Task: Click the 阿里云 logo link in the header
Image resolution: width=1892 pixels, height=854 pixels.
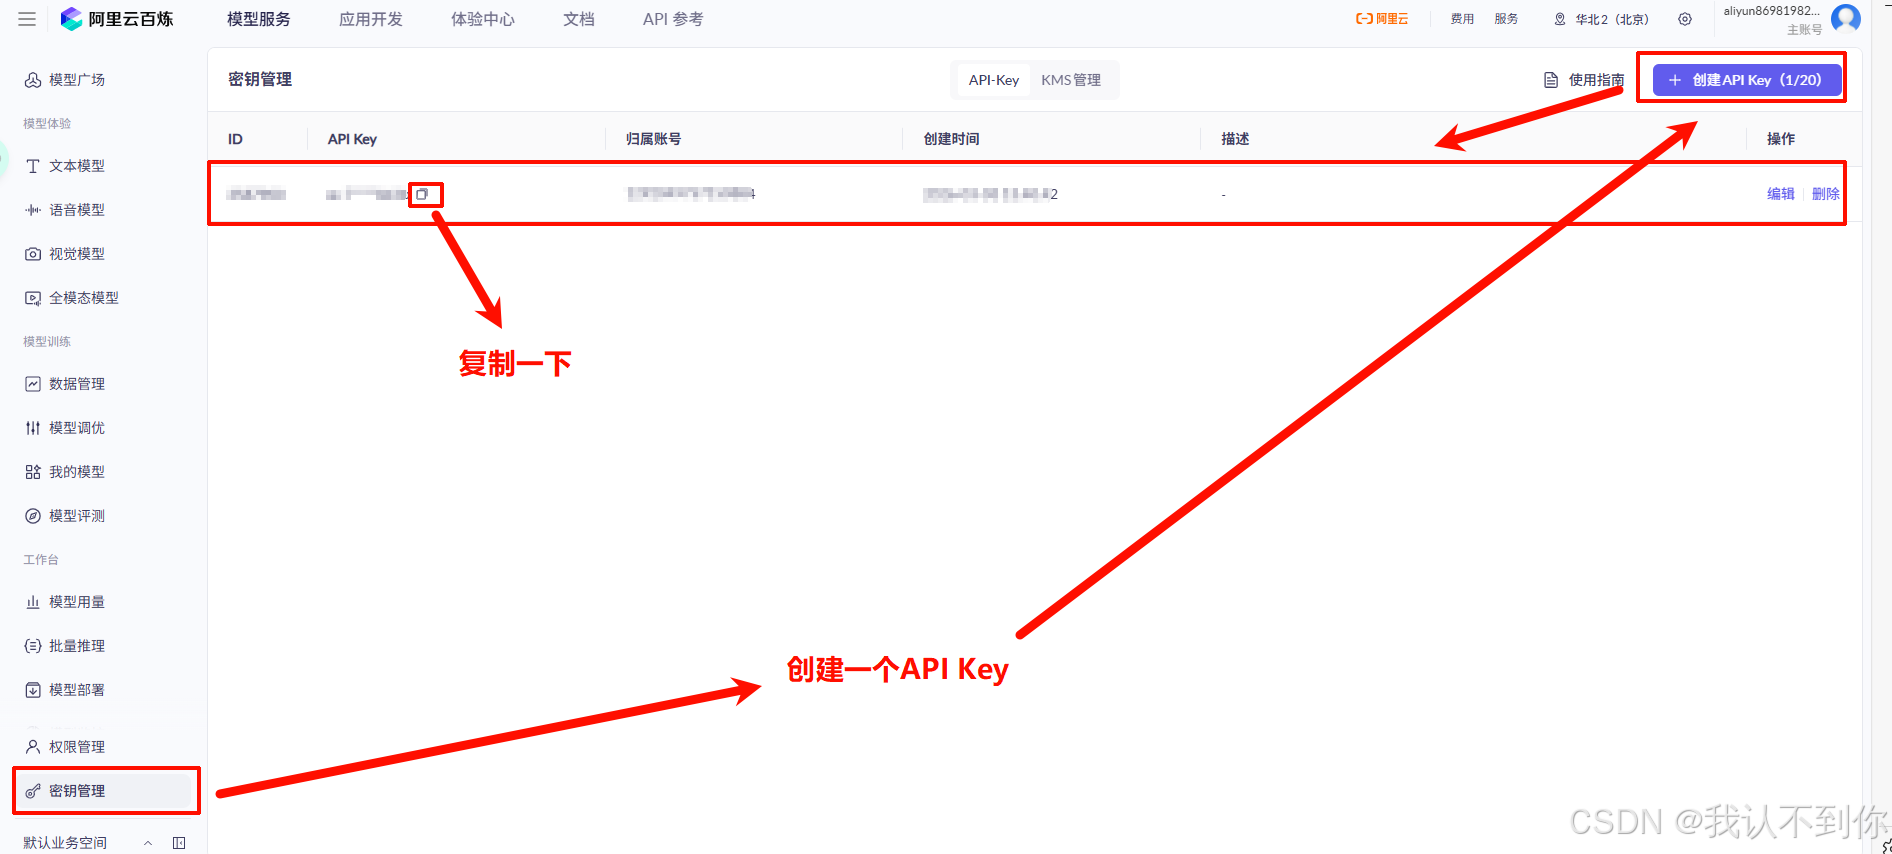Action: pyautogui.click(x=1382, y=19)
